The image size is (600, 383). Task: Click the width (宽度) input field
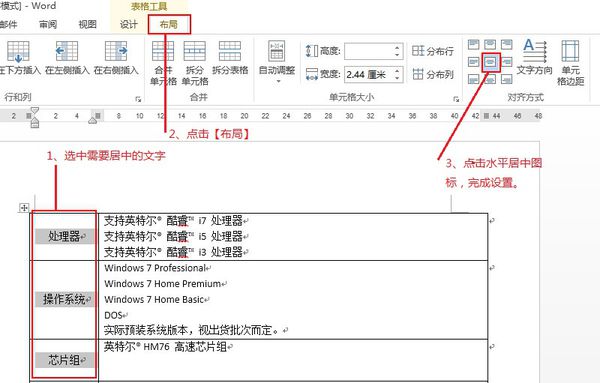[369, 74]
